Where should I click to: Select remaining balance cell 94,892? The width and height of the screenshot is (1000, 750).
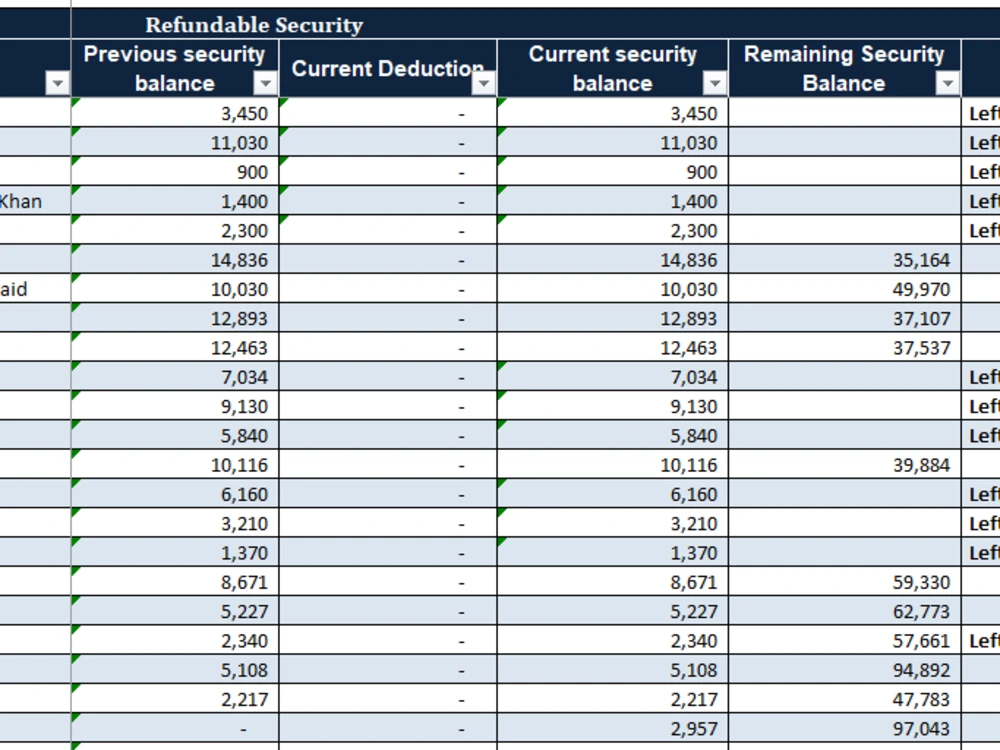tap(844, 670)
